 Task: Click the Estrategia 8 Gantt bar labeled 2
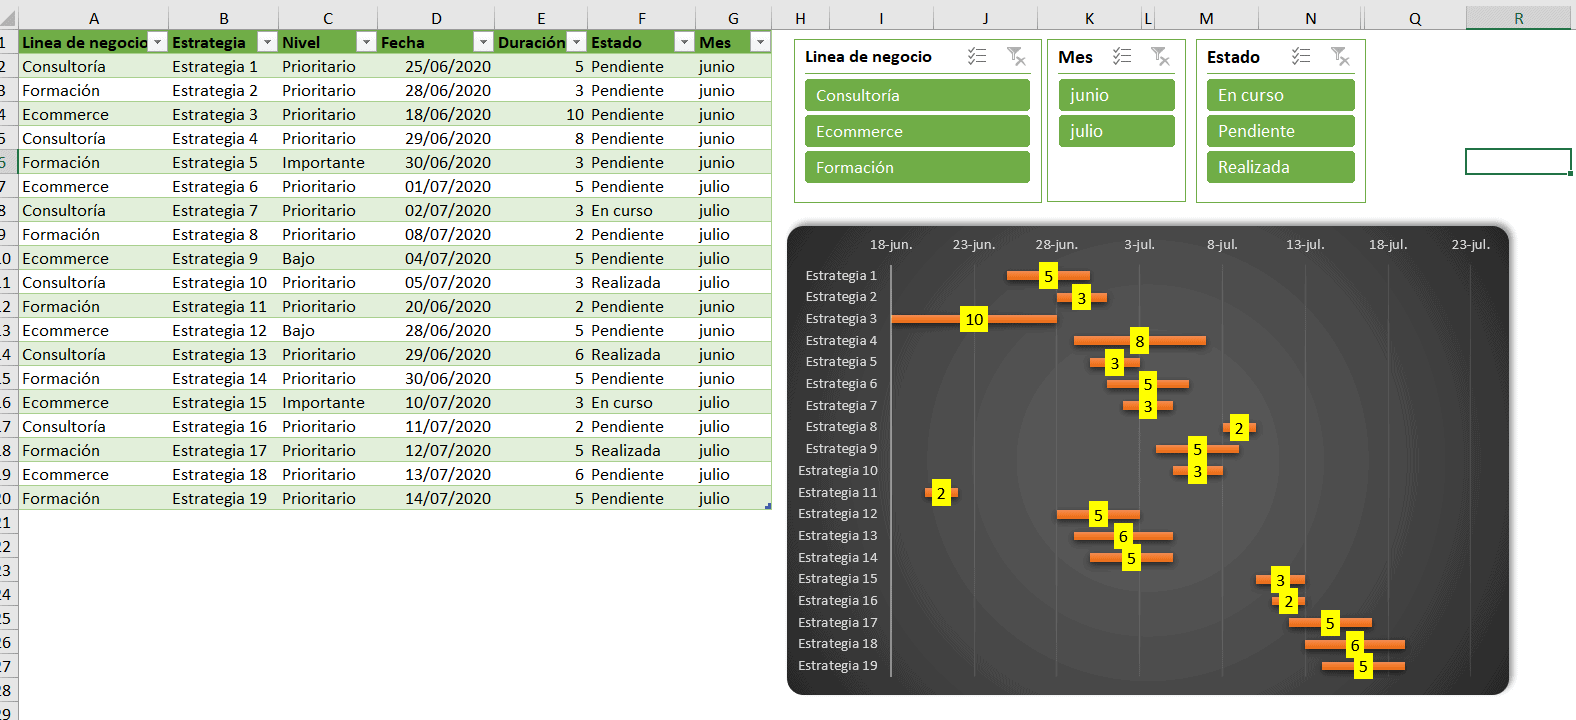(1239, 428)
